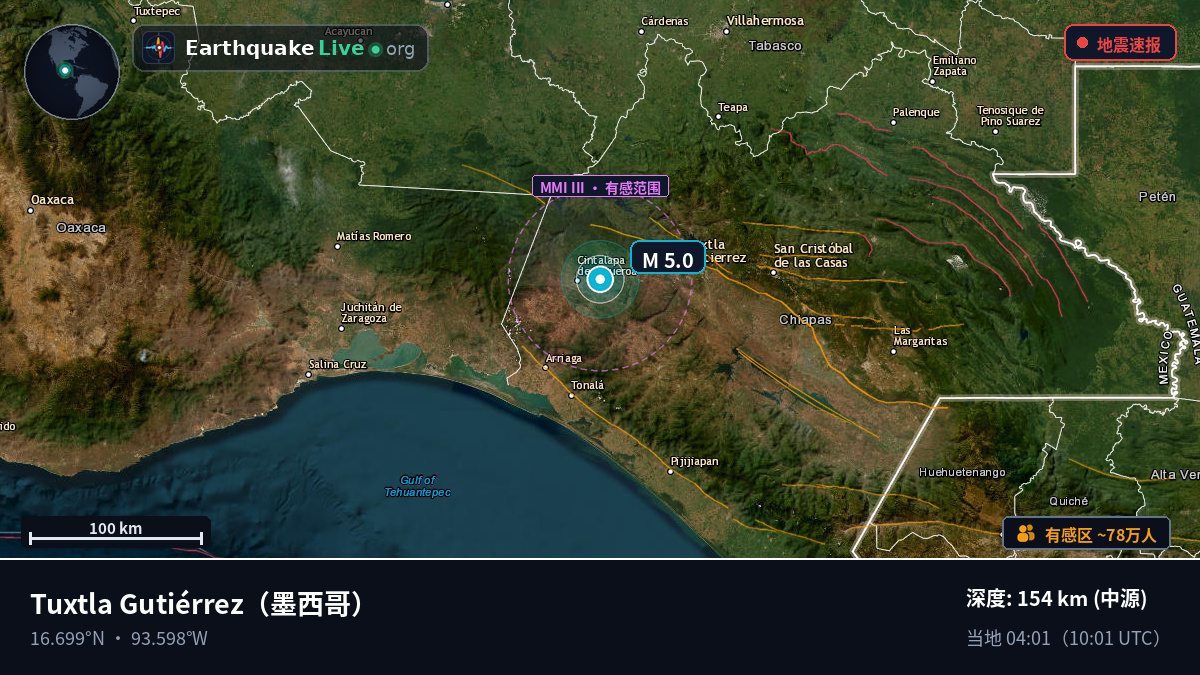Image resolution: width=1200 pixels, height=675 pixels.
Task: Click the Las Margaritas label
Action: point(920,336)
